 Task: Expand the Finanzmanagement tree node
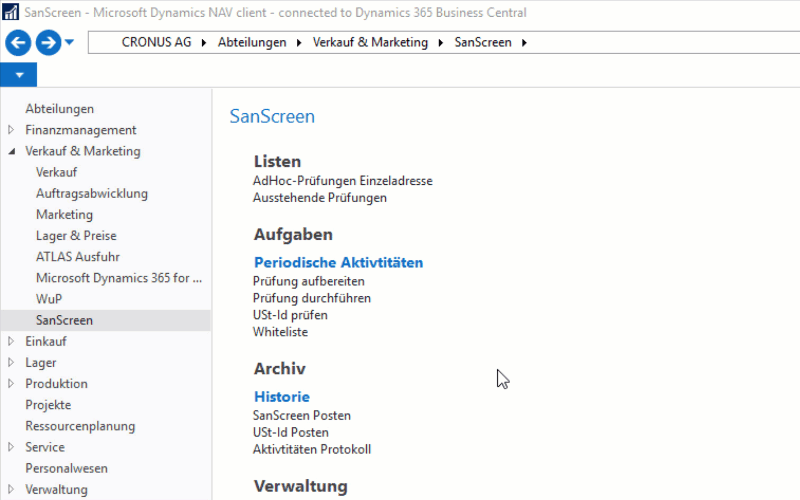[x=11, y=130]
